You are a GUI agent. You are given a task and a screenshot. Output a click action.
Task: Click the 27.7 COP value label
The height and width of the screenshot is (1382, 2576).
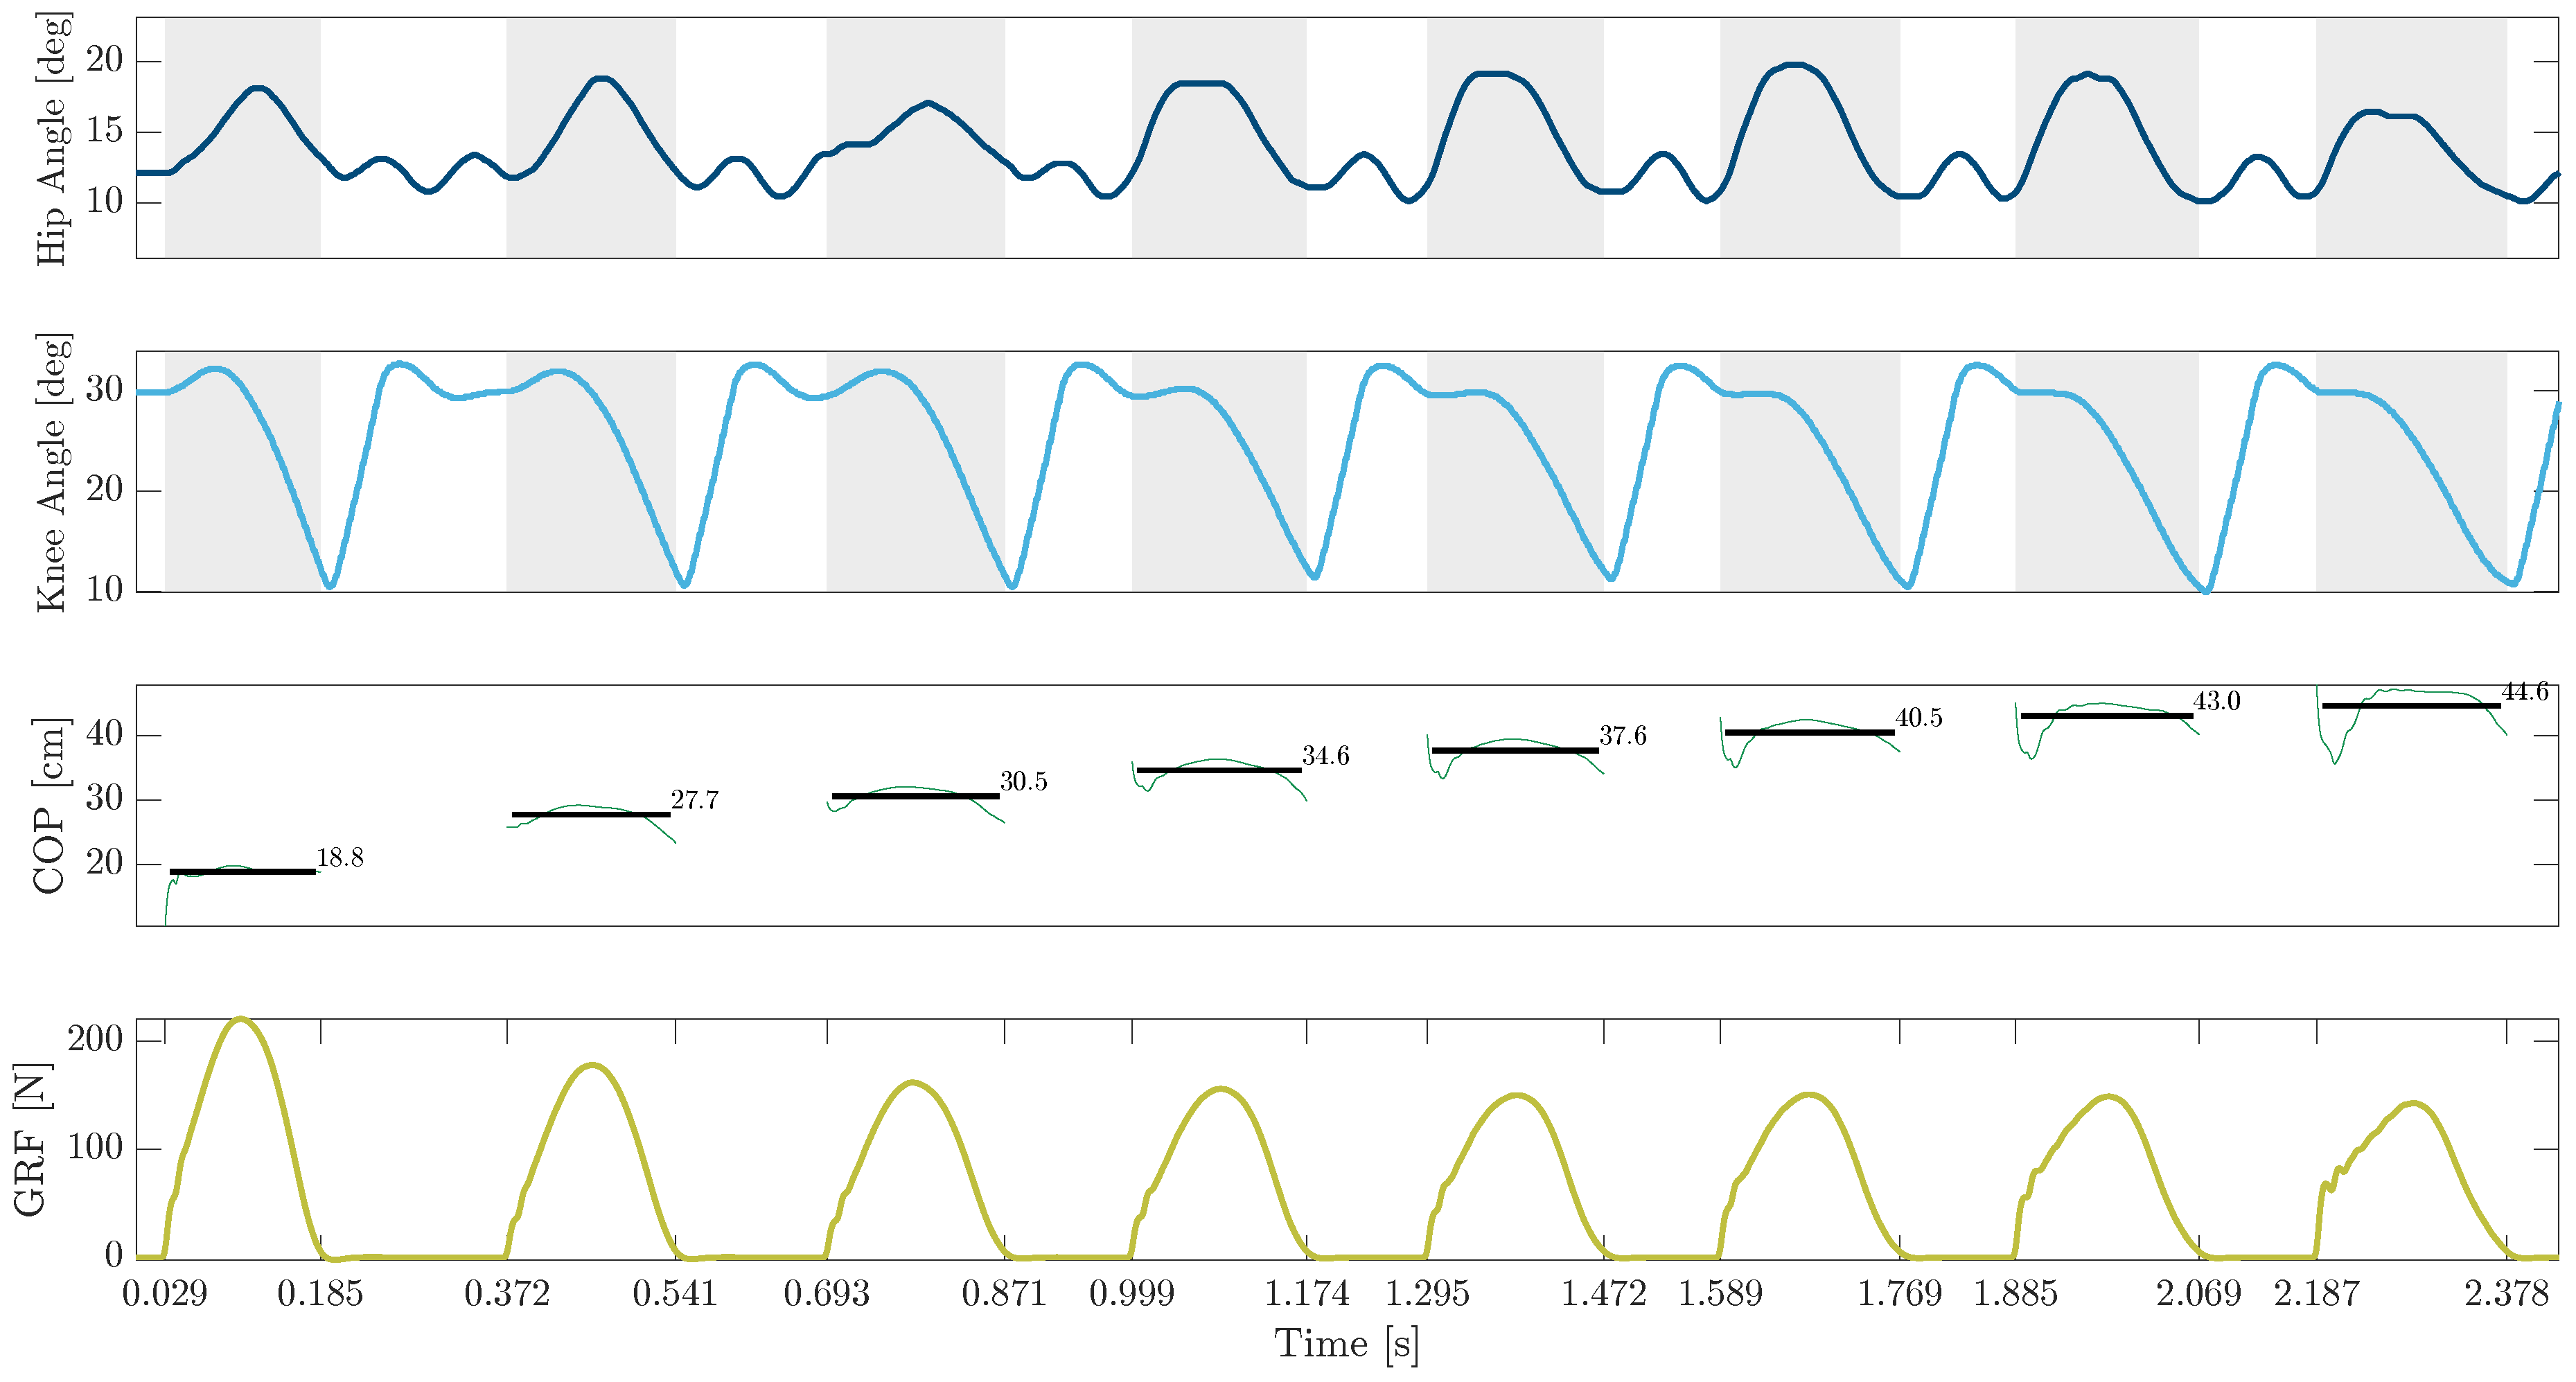click(x=694, y=800)
